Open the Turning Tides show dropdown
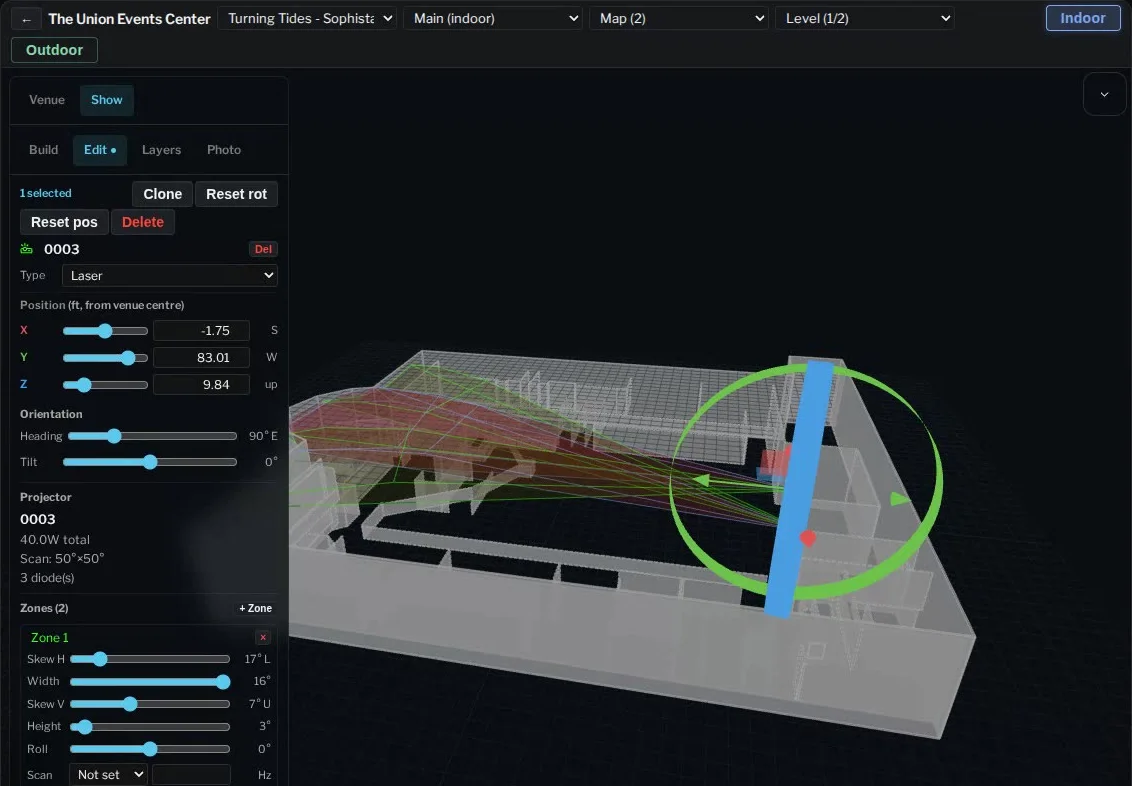This screenshot has width=1132, height=786. point(309,19)
